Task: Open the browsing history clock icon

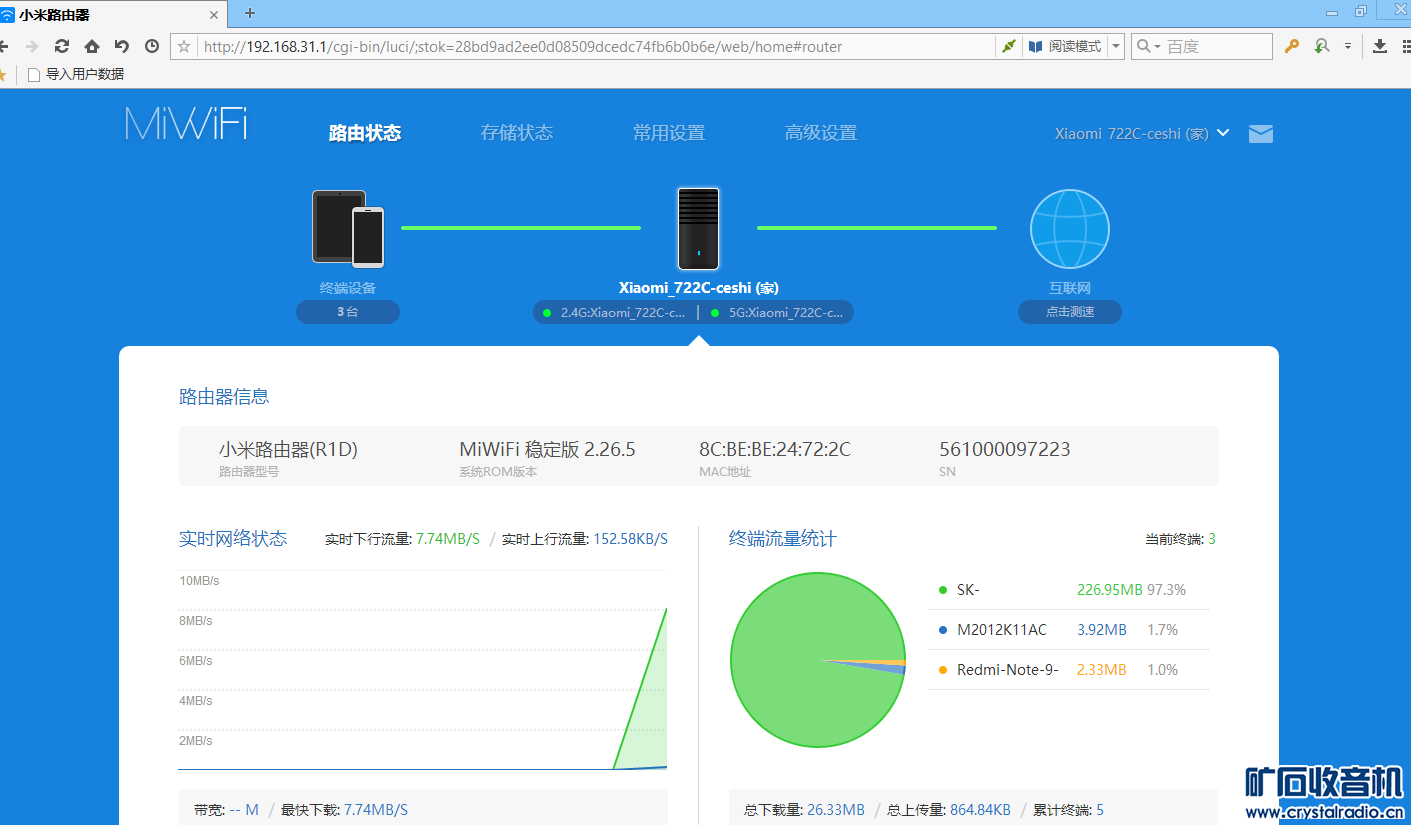Action: click(x=152, y=46)
